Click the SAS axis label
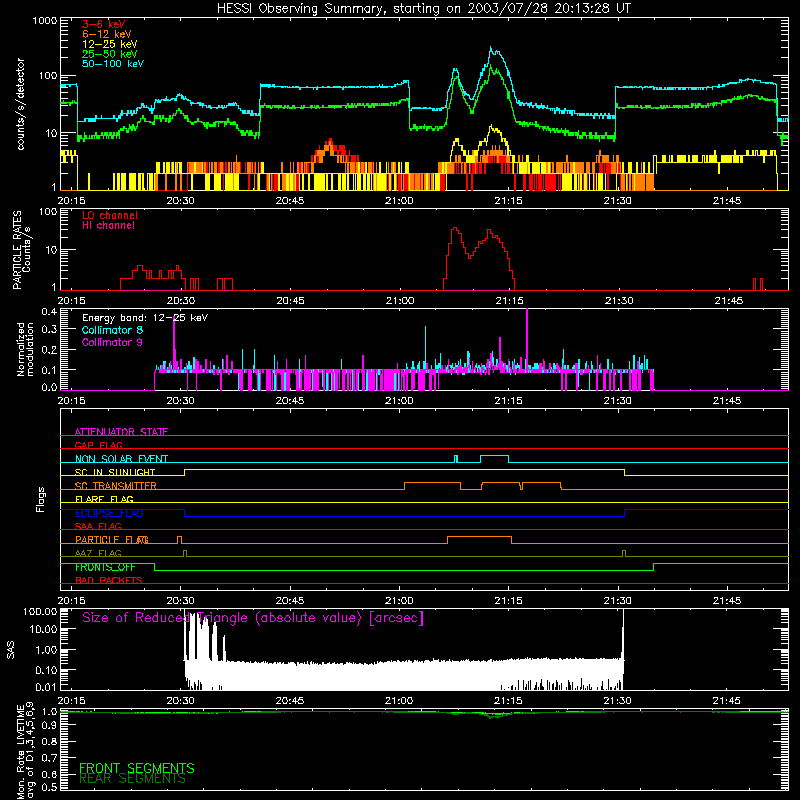Image resolution: width=800 pixels, height=800 pixels. [10, 650]
